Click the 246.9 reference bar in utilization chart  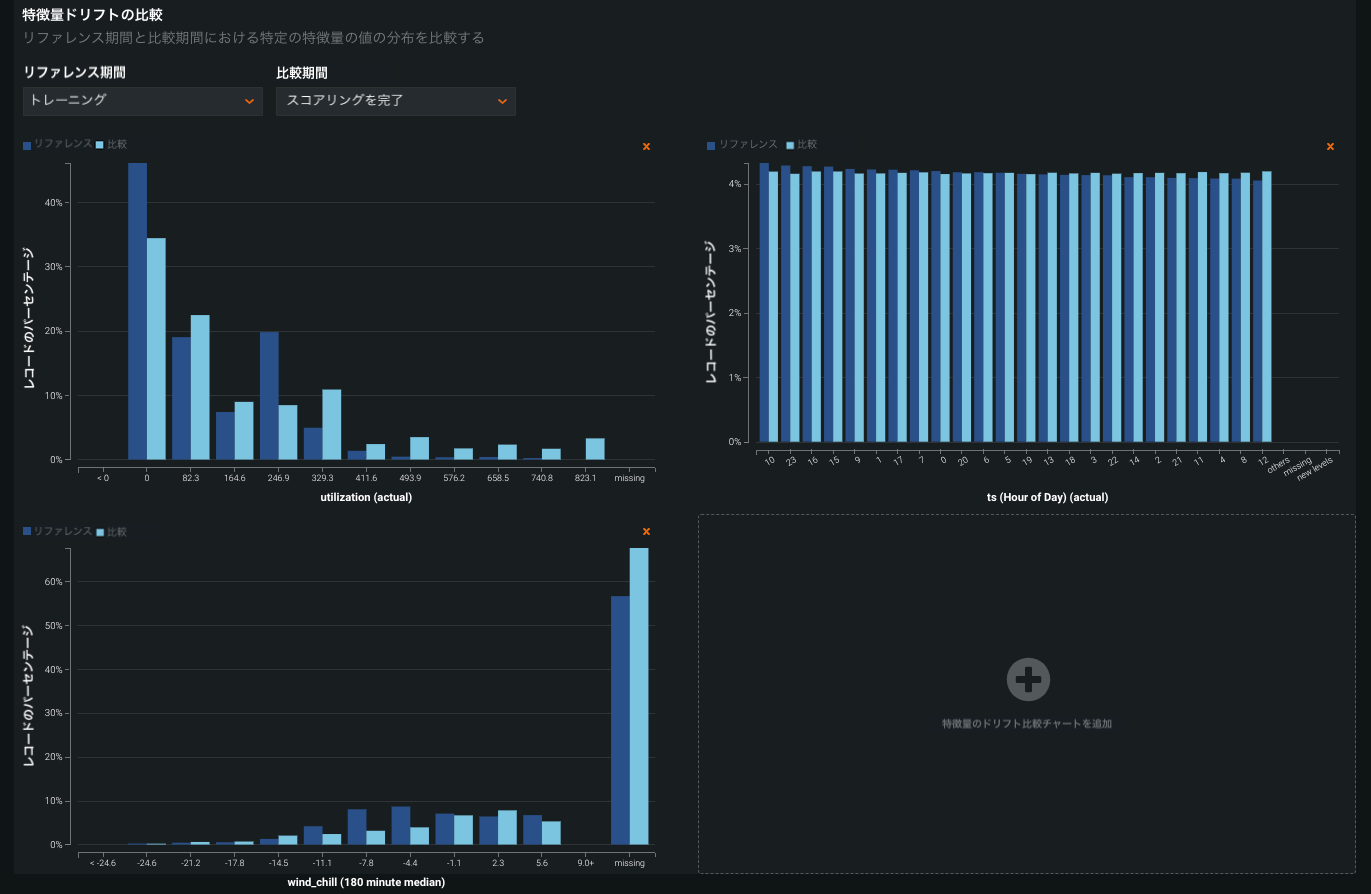(269, 396)
